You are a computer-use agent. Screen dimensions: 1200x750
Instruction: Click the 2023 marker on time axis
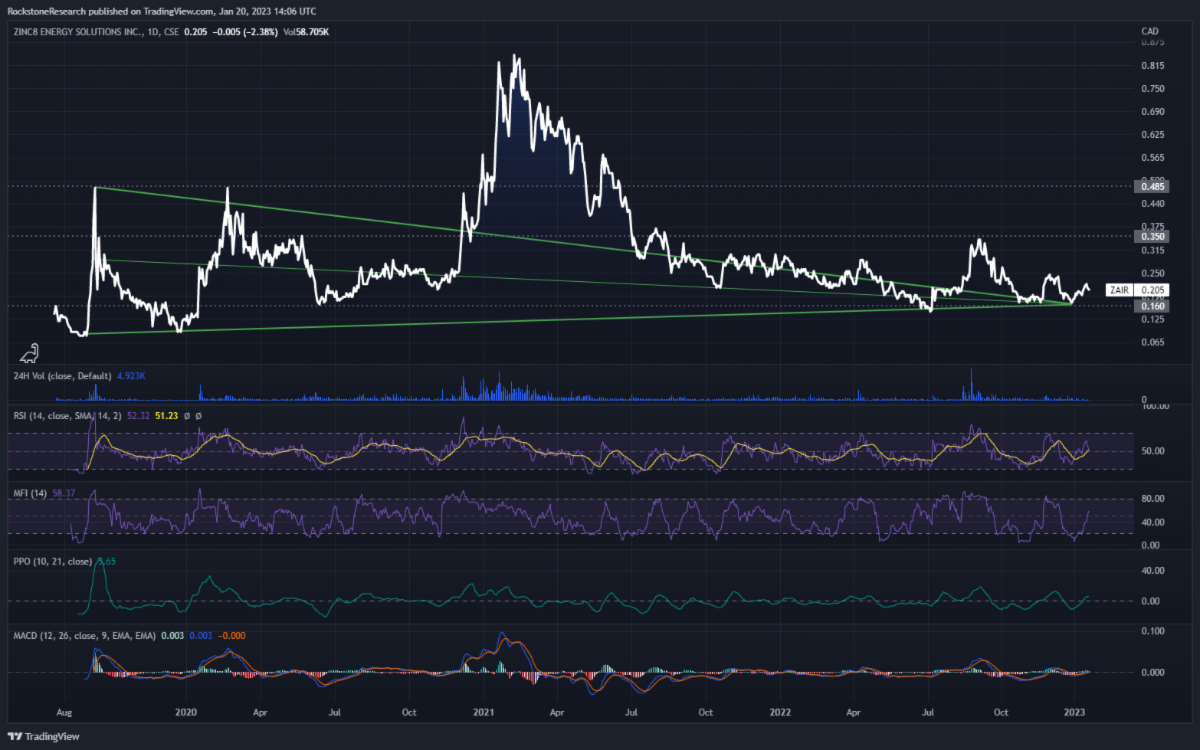pyautogui.click(x=1073, y=712)
